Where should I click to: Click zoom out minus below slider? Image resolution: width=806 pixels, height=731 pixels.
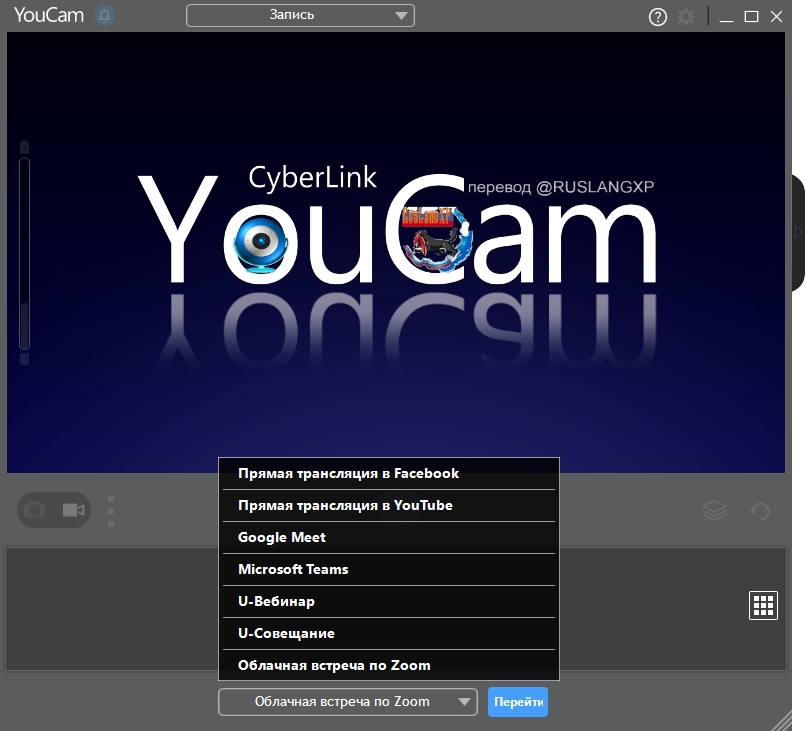[x=24, y=358]
